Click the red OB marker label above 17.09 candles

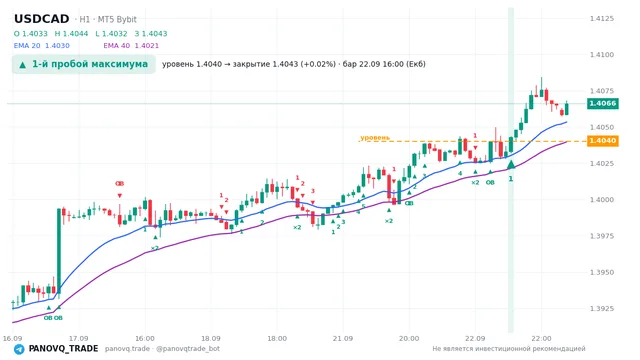(x=119, y=184)
